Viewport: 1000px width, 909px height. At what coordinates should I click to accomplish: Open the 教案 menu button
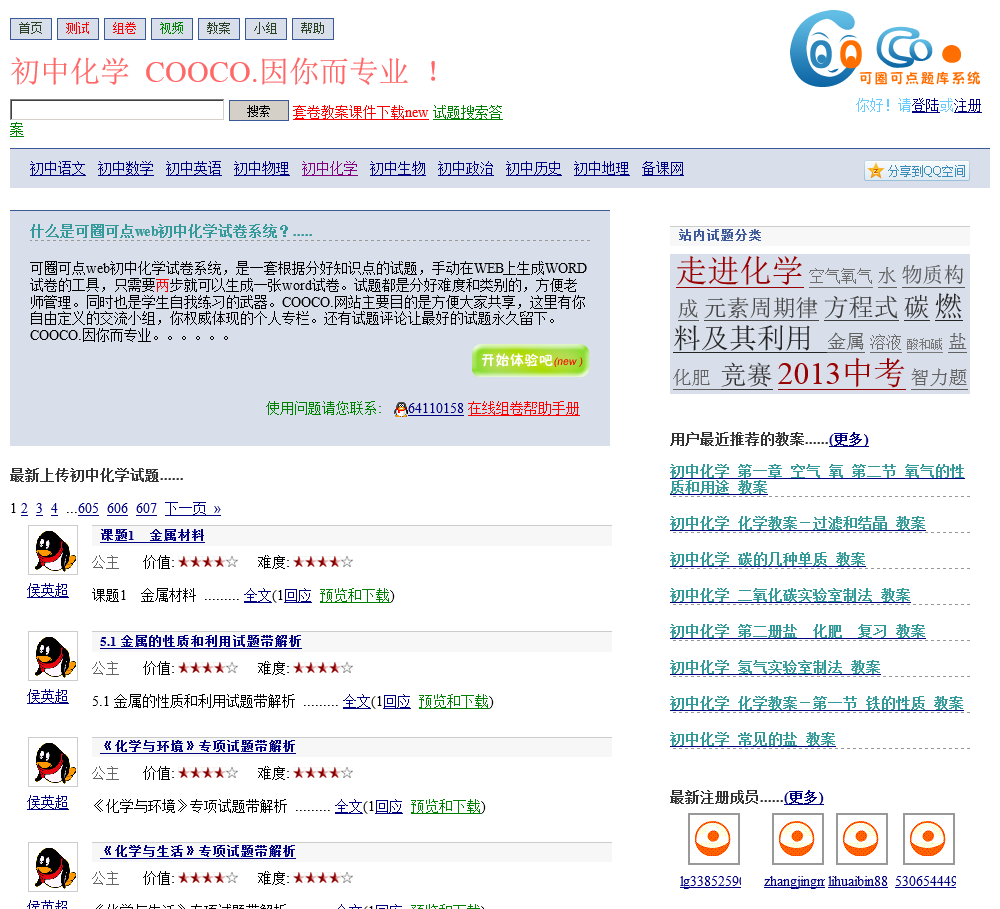219,29
